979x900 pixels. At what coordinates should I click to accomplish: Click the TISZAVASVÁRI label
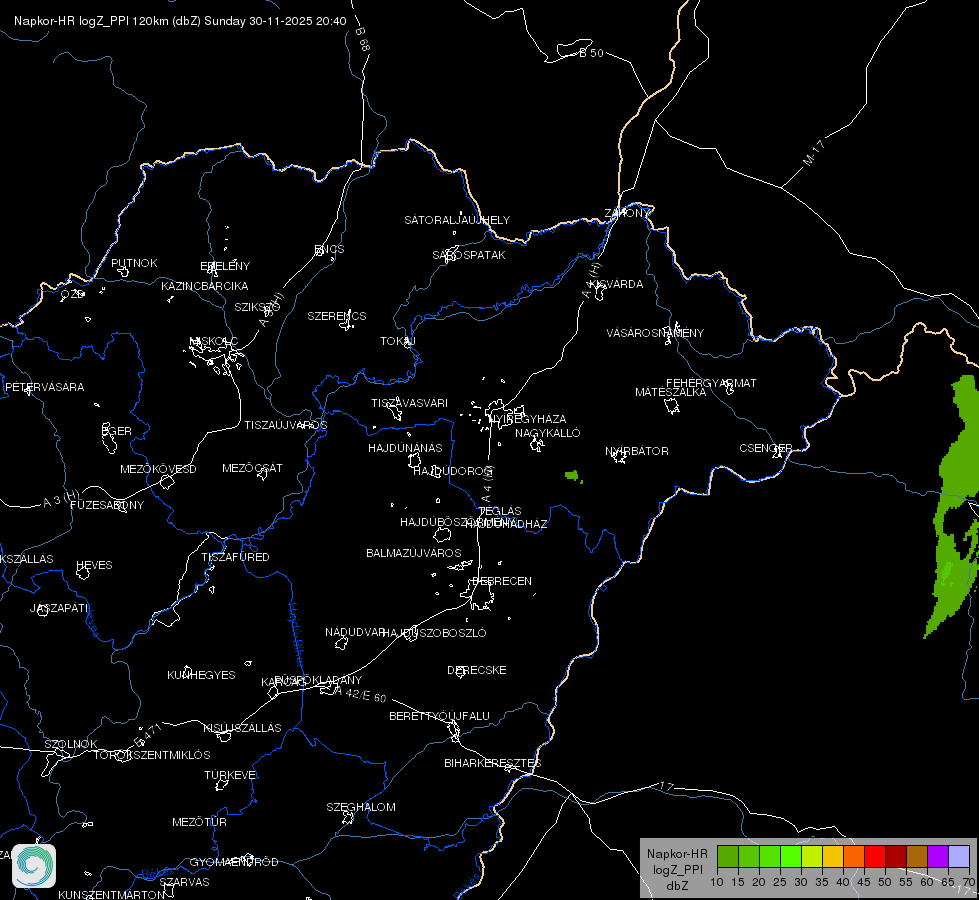pos(410,403)
